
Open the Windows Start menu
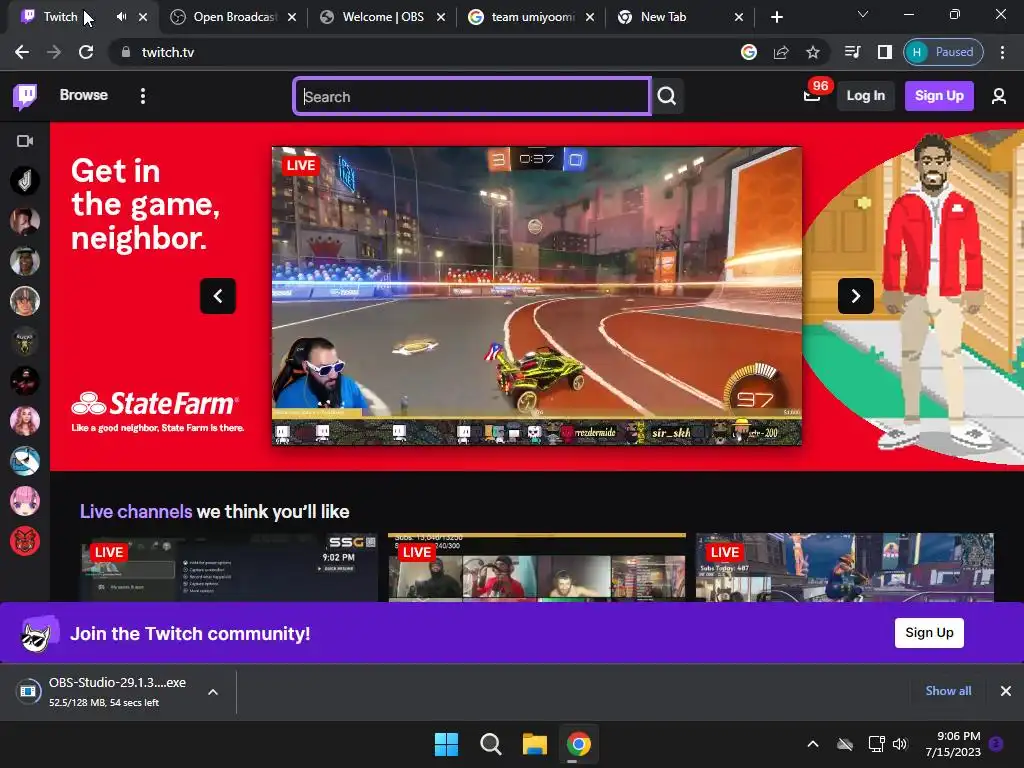447,744
